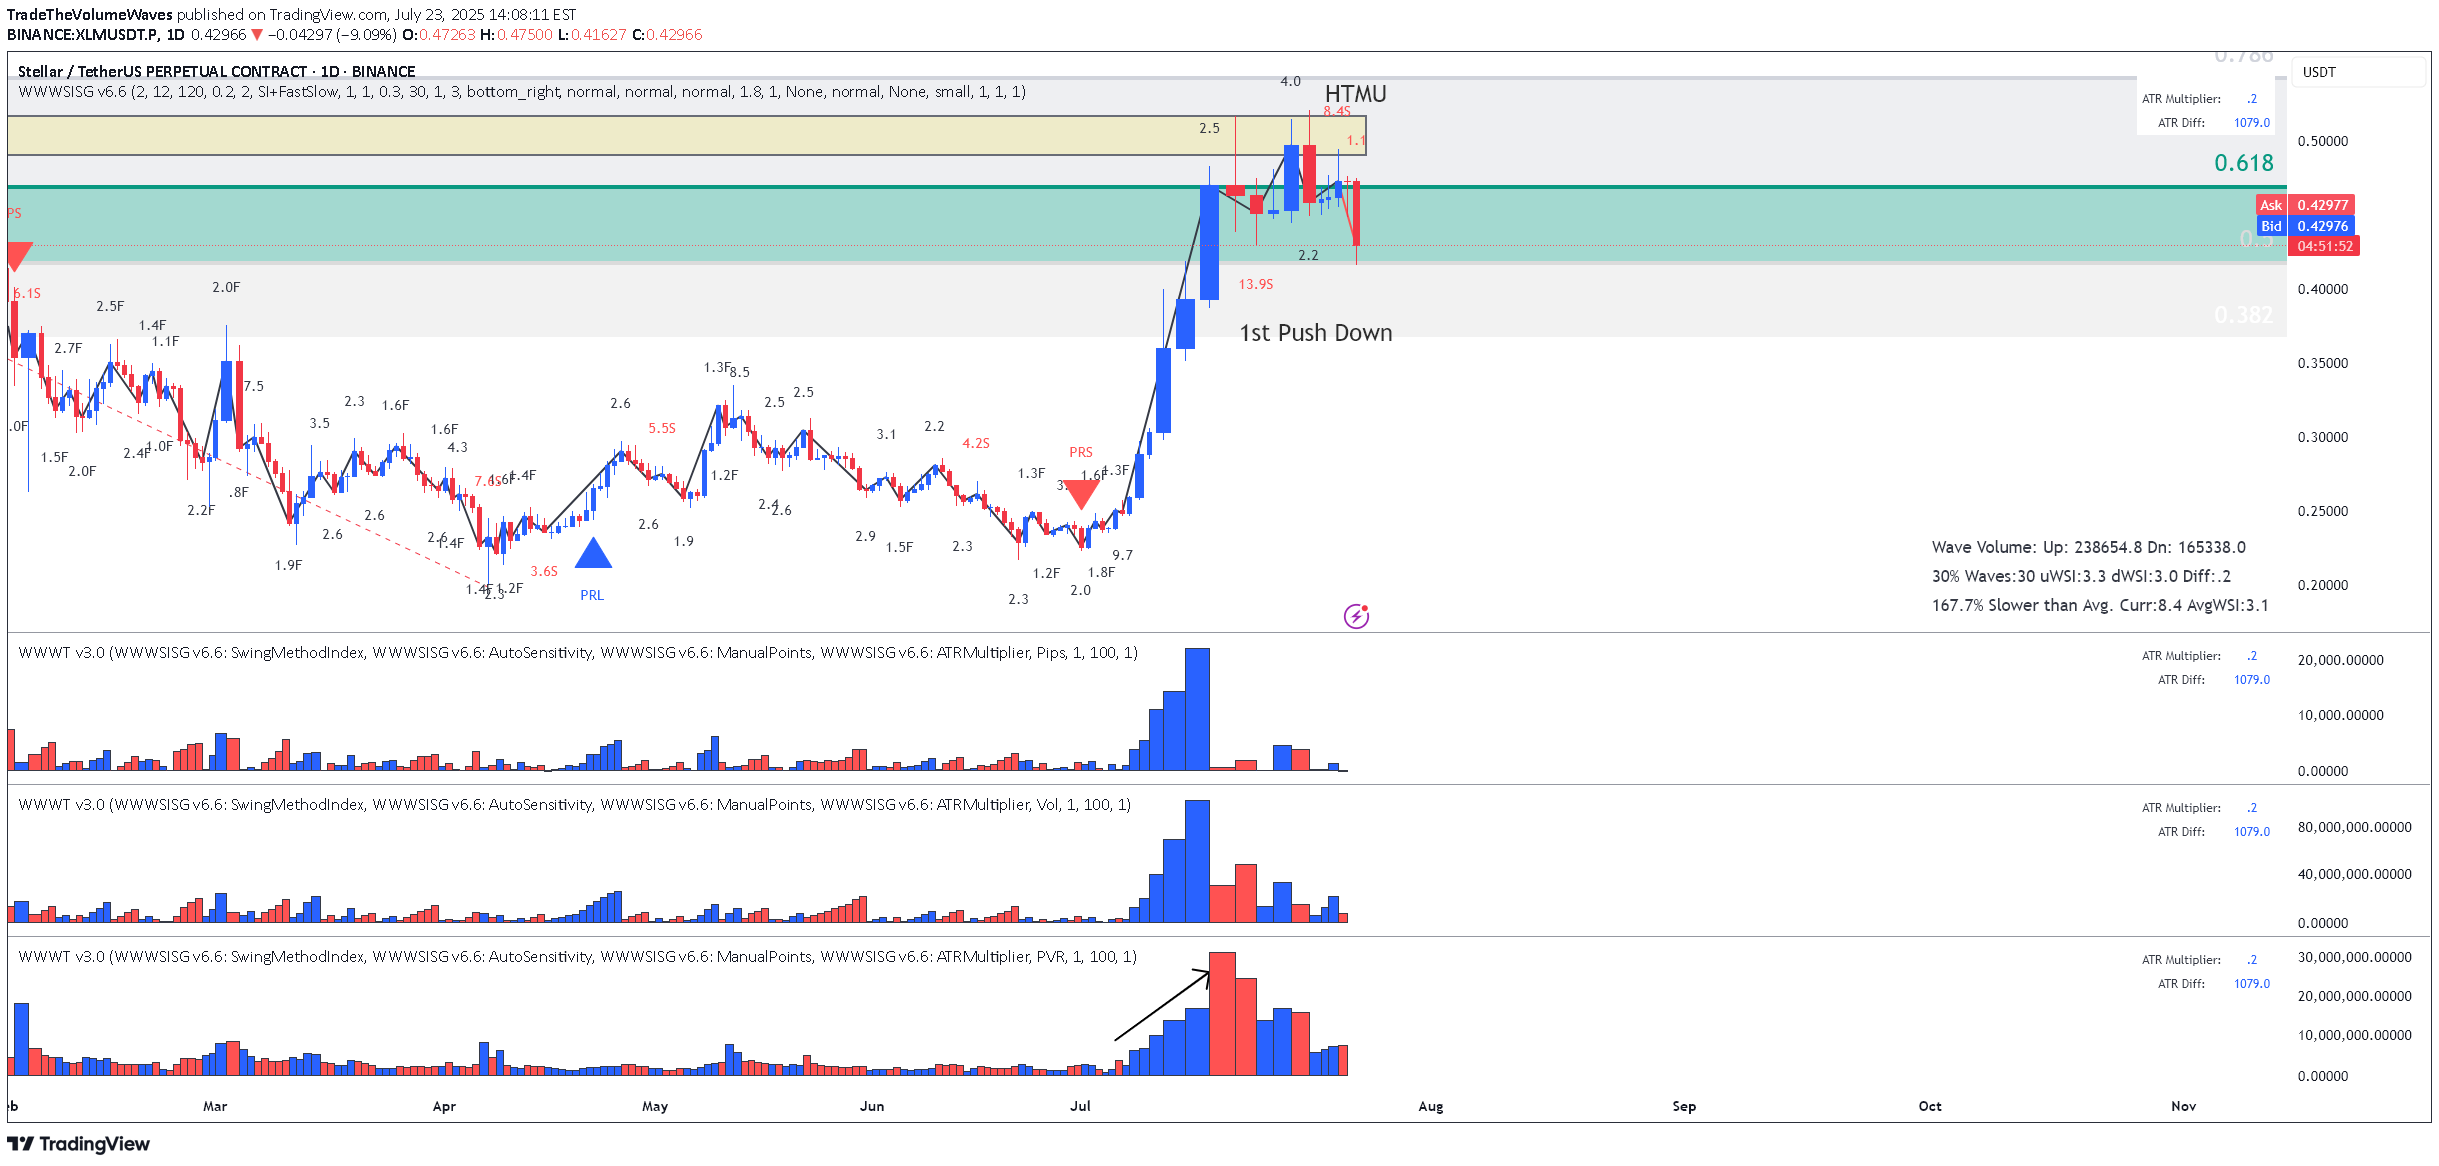Click the red Ask 0.42977 price label

(2305, 205)
